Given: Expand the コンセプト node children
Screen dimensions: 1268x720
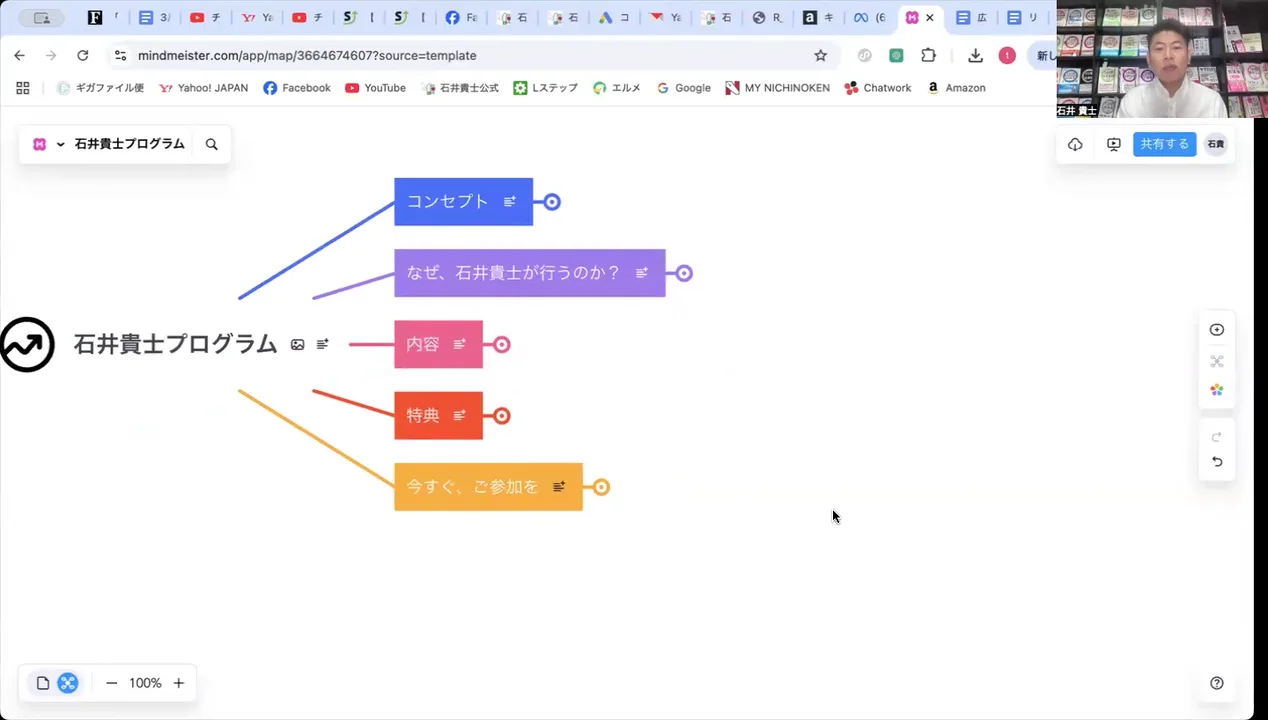Looking at the screenshot, I should click(x=552, y=202).
